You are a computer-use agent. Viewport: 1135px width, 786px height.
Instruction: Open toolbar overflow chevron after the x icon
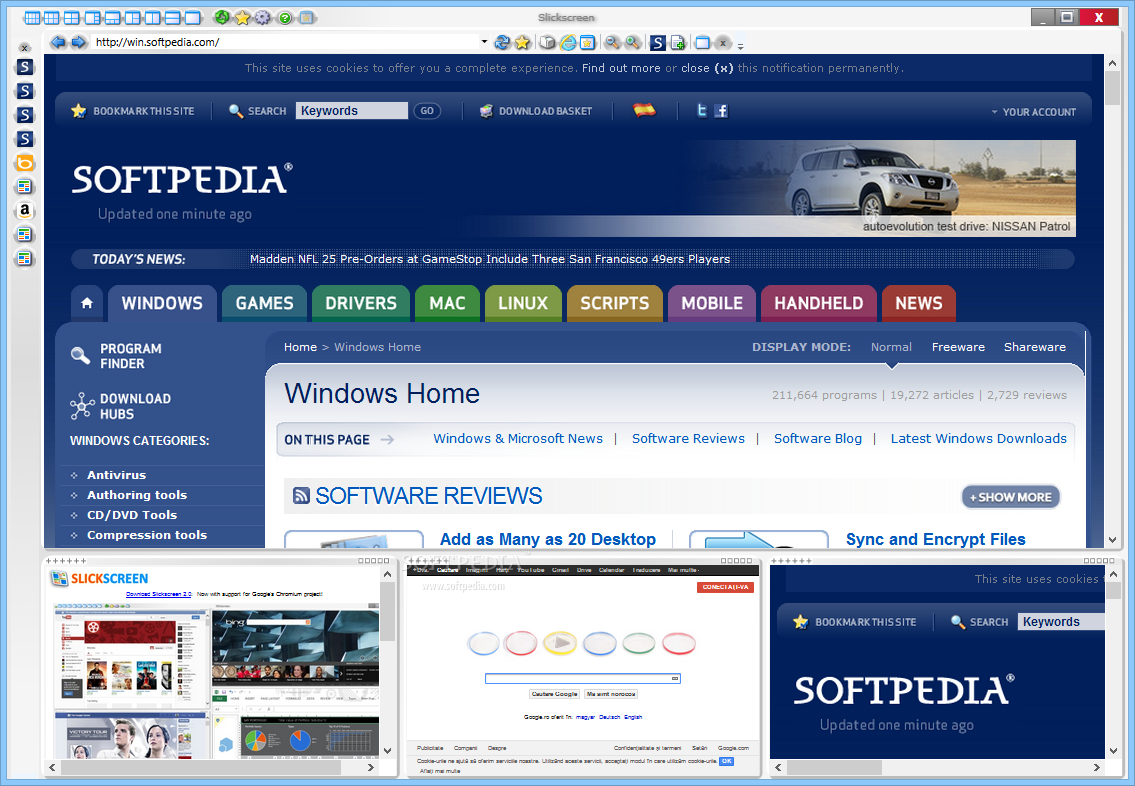click(x=740, y=46)
